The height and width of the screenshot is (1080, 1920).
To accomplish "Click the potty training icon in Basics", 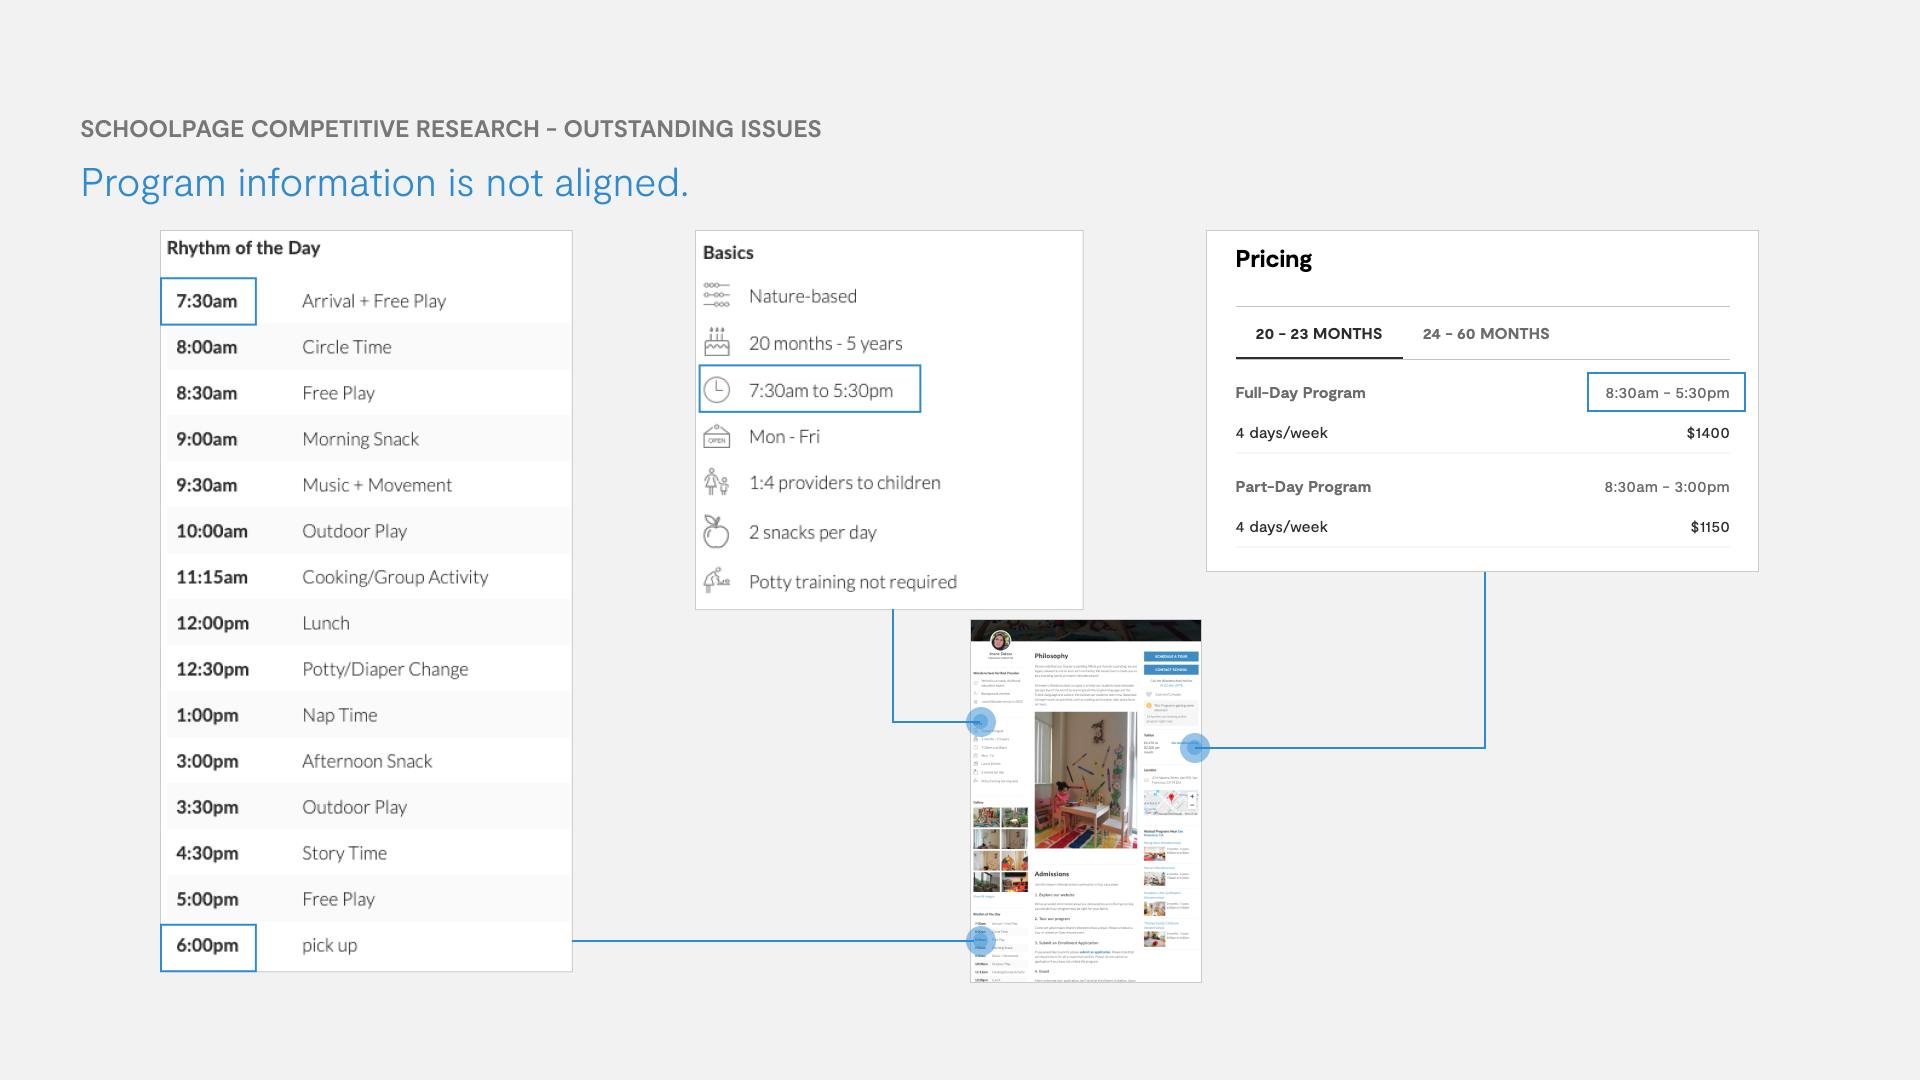I will coord(717,580).
